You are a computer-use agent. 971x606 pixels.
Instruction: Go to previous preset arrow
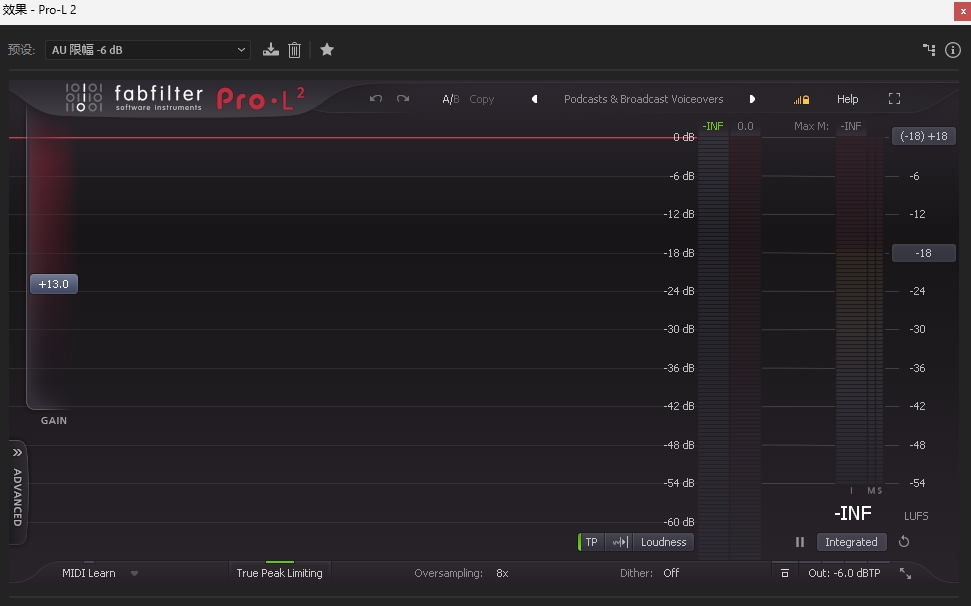[x=534, y=99]
